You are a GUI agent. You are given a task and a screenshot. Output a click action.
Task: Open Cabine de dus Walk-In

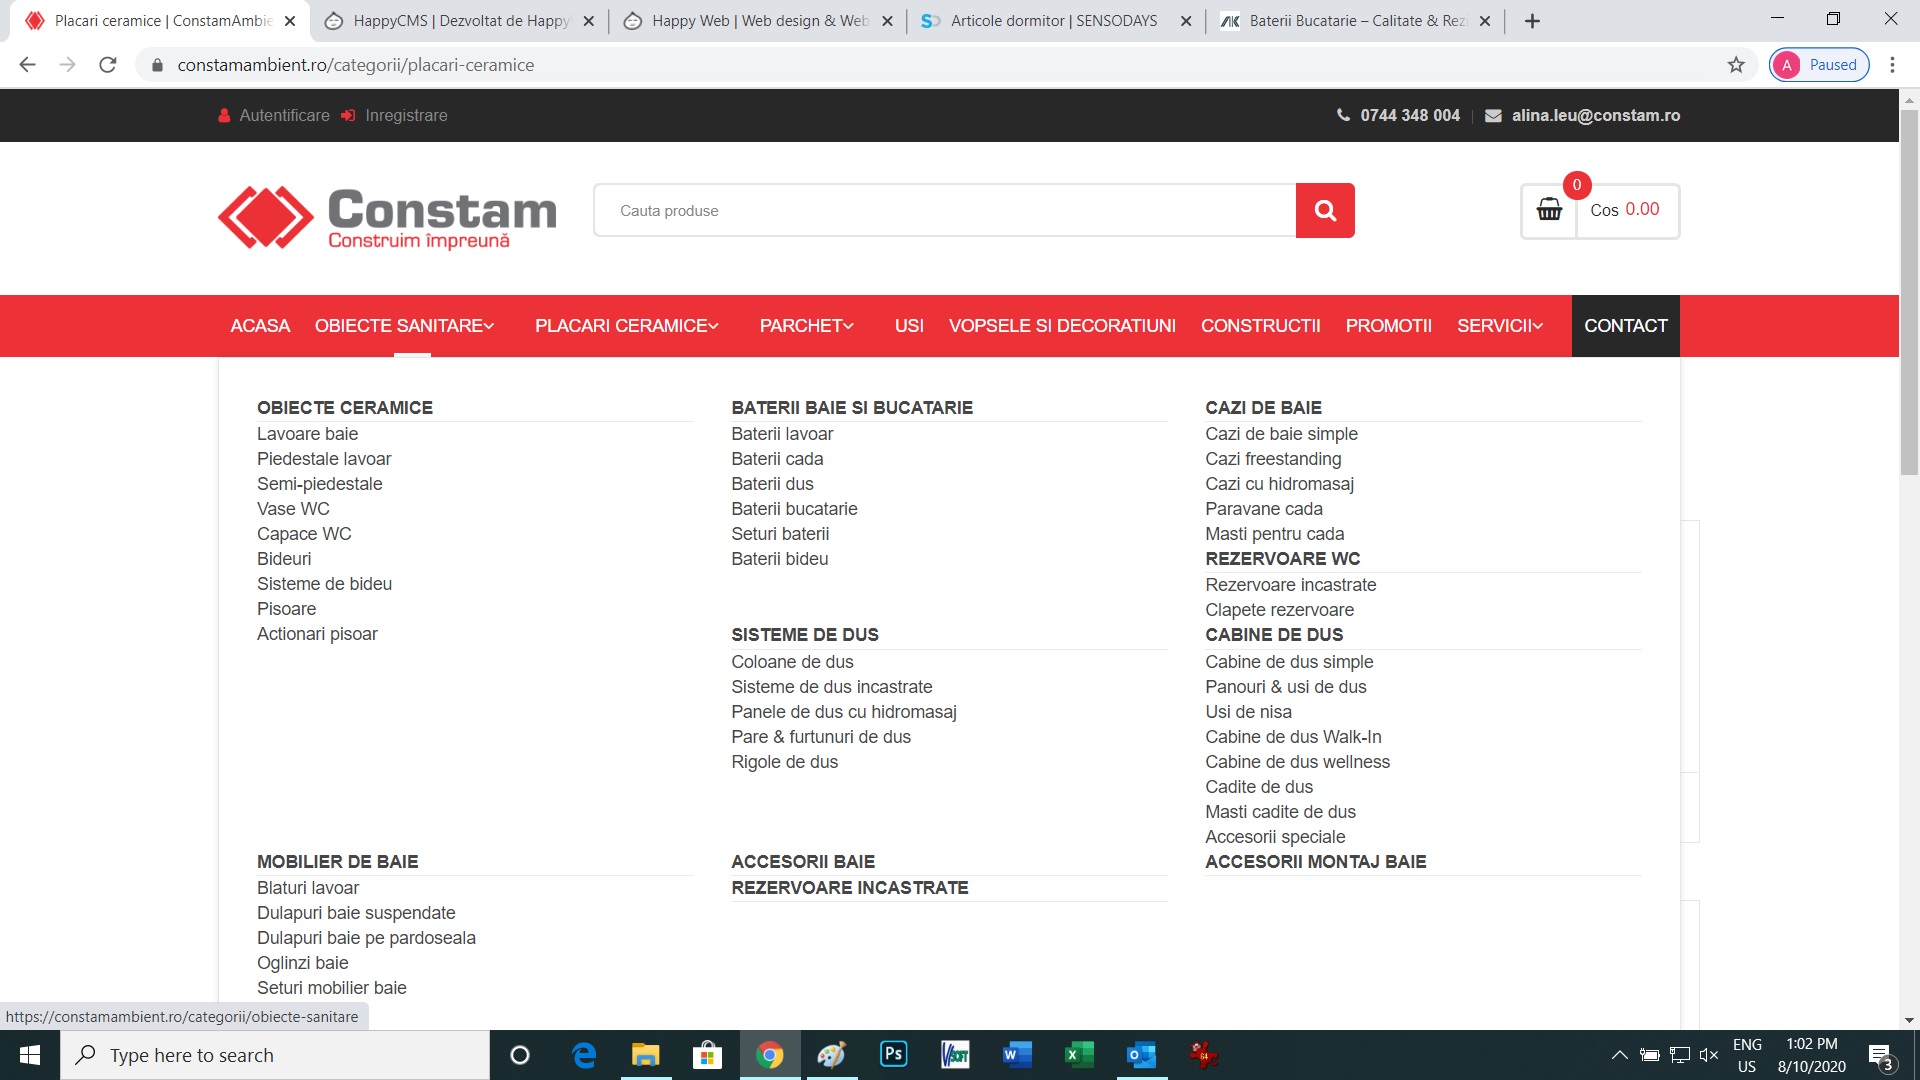[x=1293, y=737]
